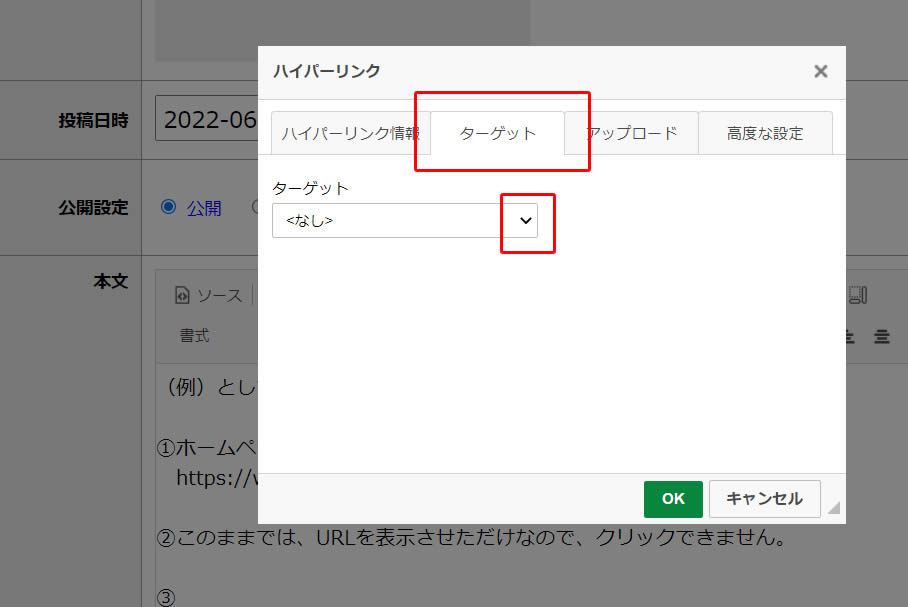This screenshot has width=908, height=607.
Task: Click the ターゲット field label in dialog
Action: tap(310, 188)
